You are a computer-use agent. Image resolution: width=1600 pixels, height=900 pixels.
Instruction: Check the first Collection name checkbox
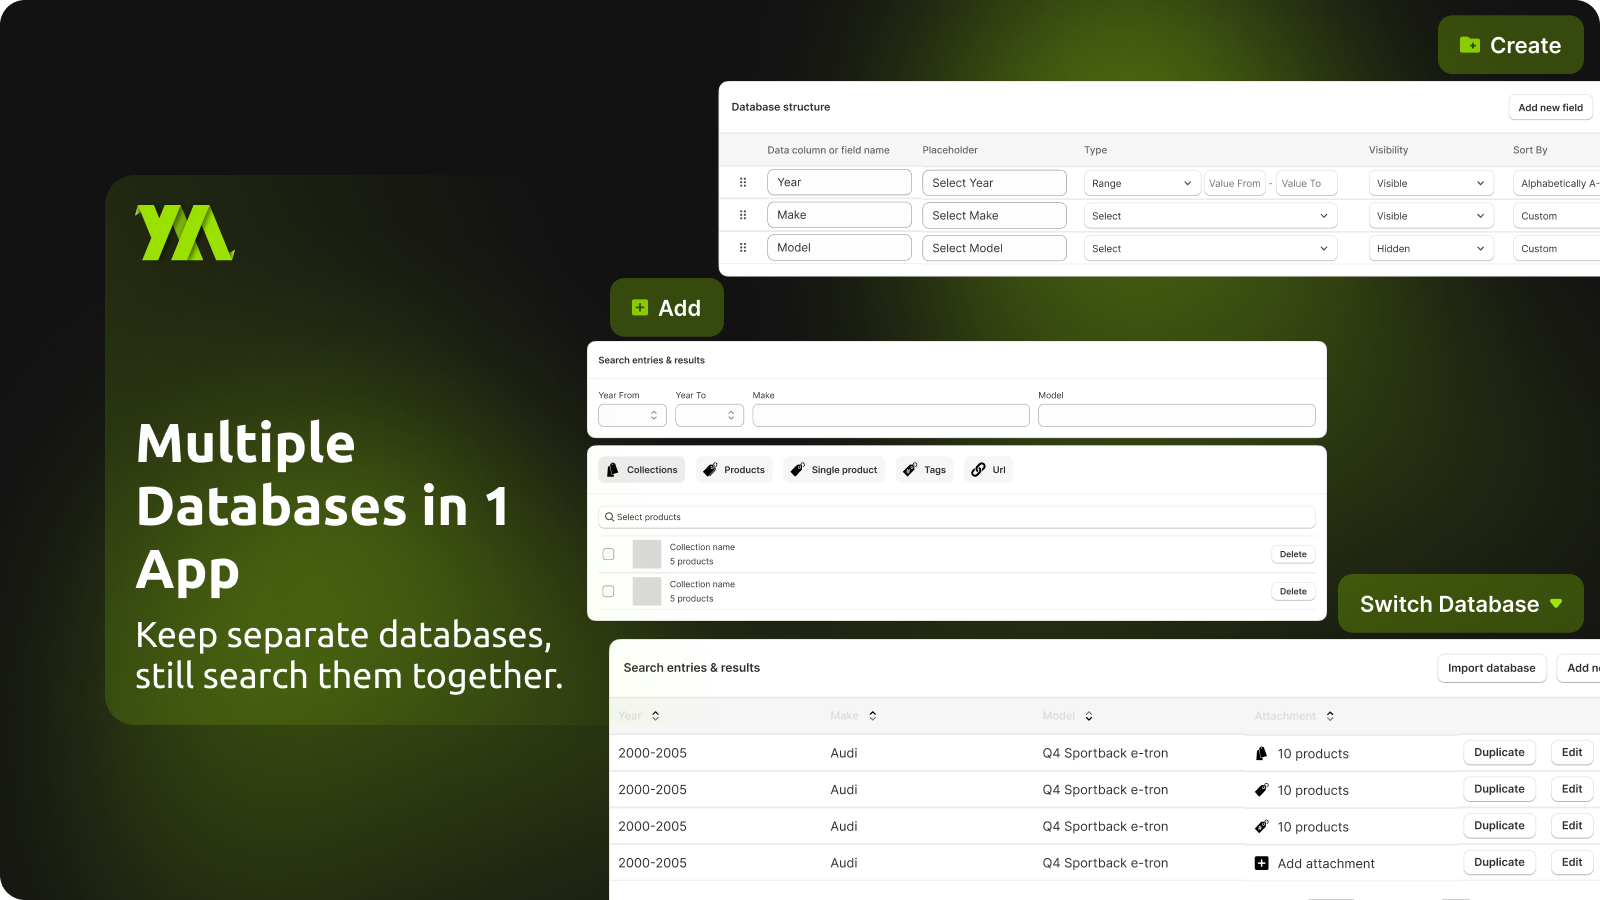607,553
